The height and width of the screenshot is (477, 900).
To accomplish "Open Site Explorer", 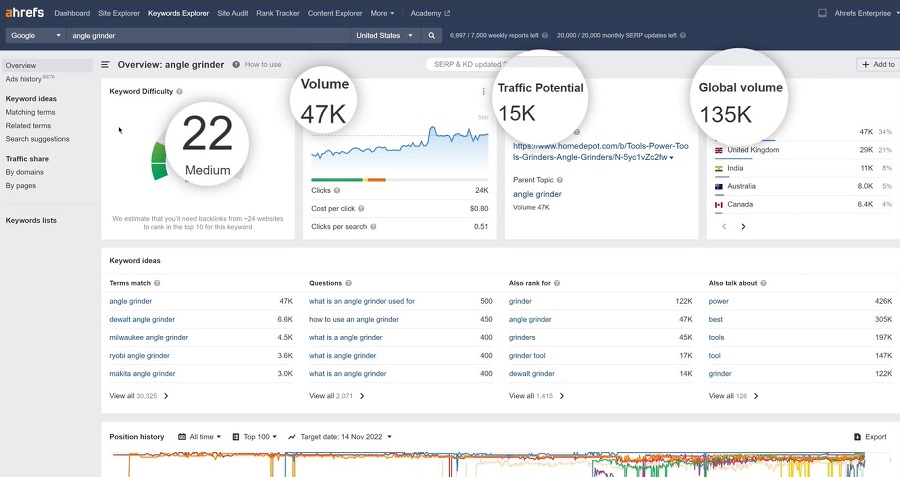I will click(119, 13).
